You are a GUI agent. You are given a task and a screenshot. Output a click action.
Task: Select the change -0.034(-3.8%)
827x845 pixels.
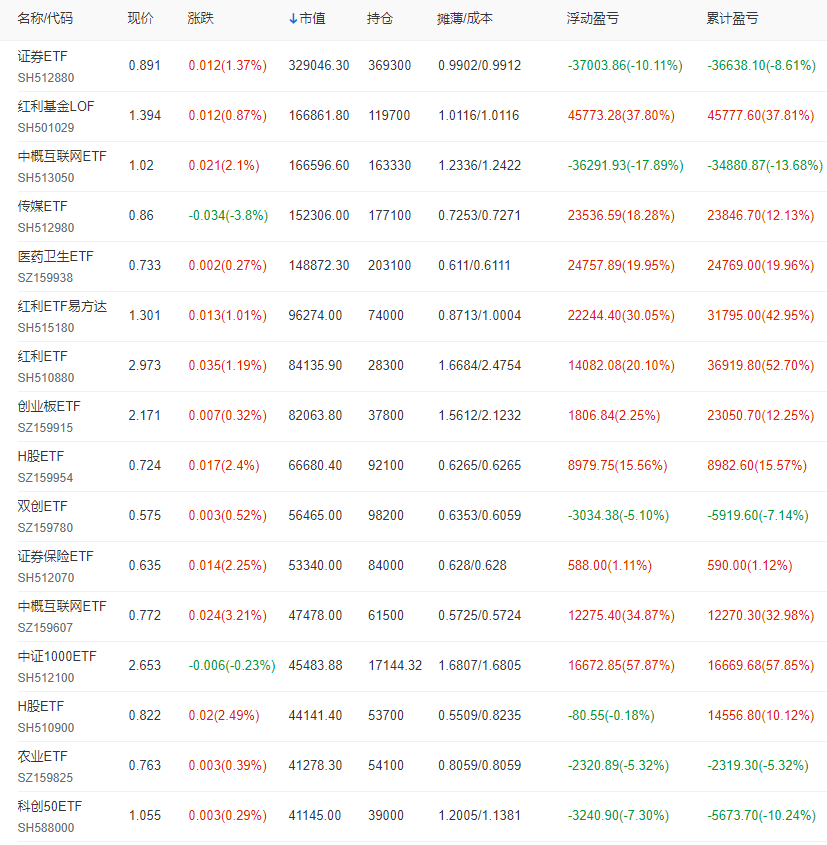point(228,216)
